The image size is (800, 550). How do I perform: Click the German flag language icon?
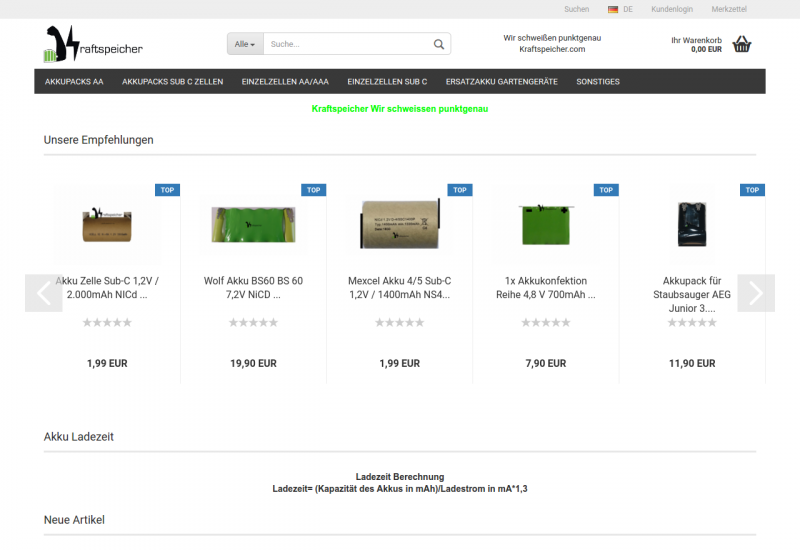612,9
